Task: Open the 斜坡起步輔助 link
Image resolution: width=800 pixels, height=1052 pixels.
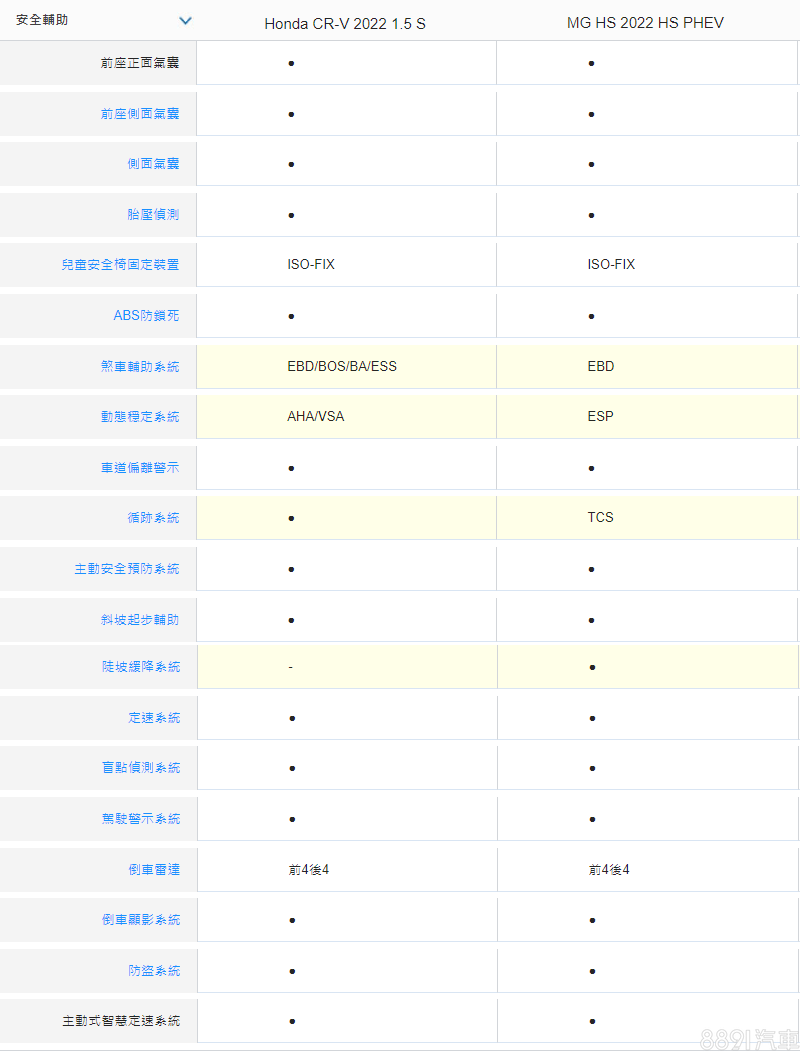Action: tap(140, 620)
